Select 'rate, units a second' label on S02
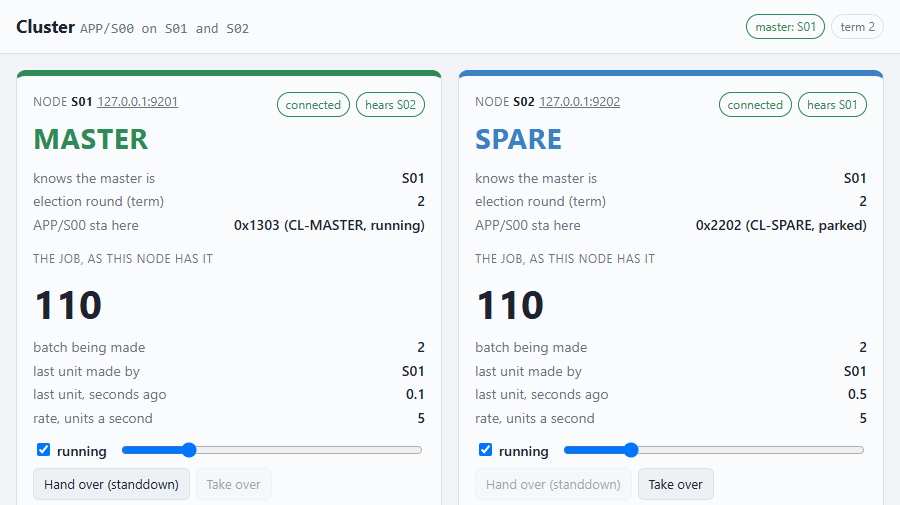The width and height of the screenshot is (900, 505). coord(535,418)
